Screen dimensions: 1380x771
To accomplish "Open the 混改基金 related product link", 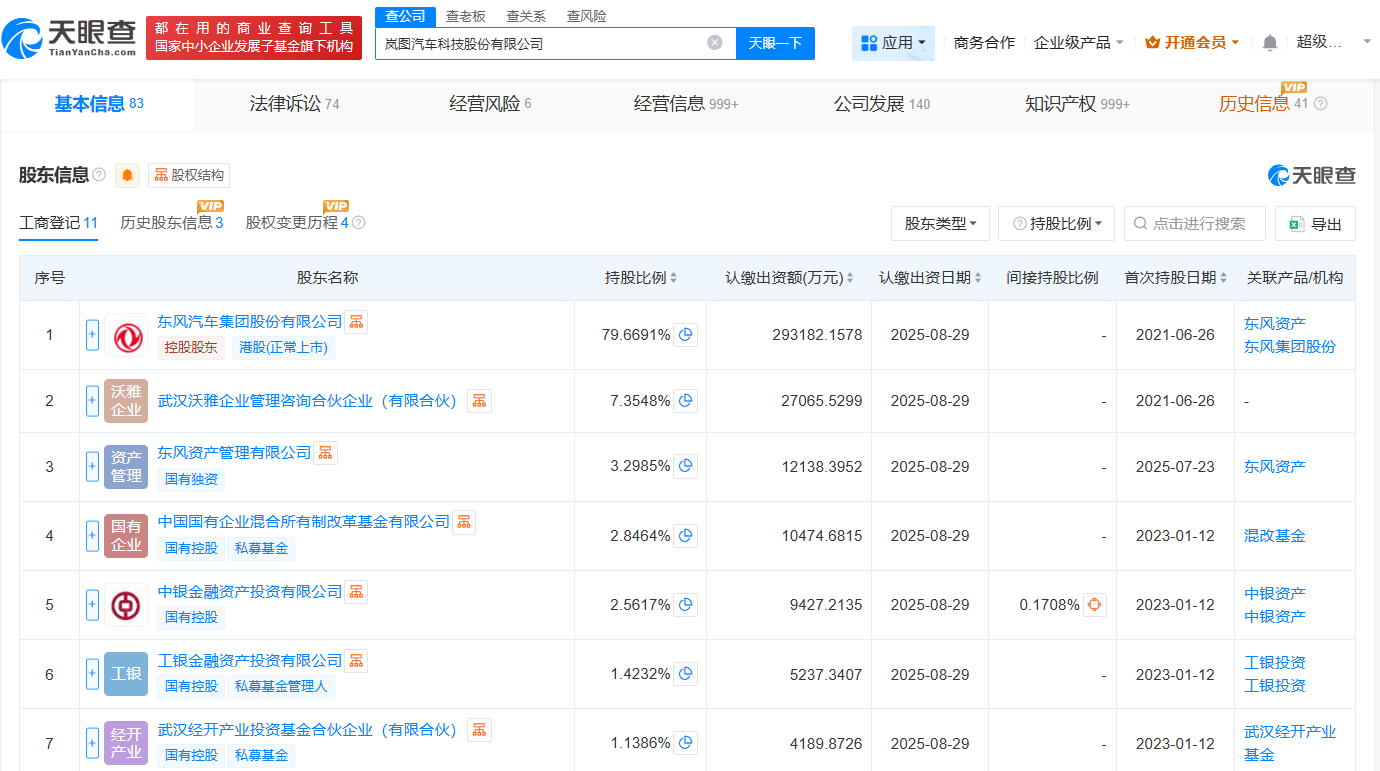I will pos(1274,535).
